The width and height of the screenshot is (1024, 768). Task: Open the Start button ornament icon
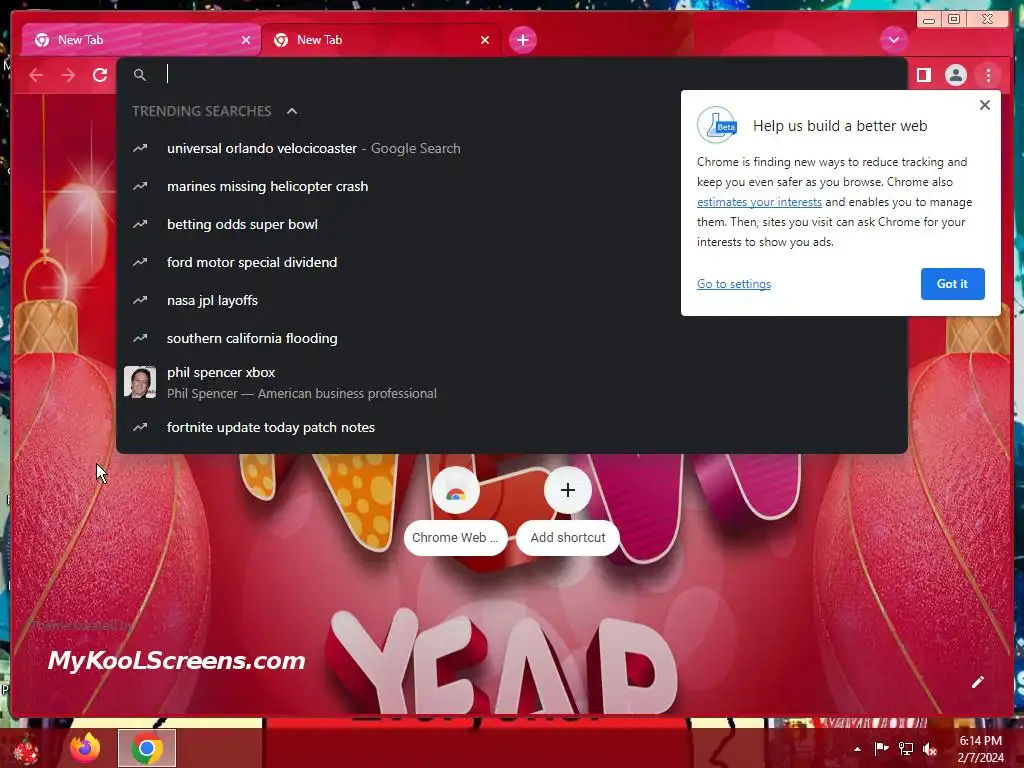tap(25, 749)
